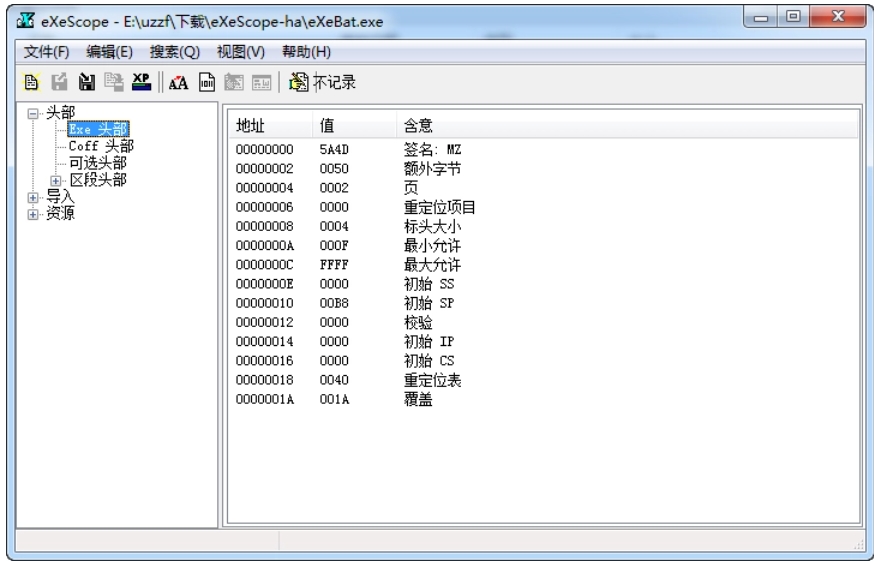Viewport: 874px width, 561px height.
Task: Click the 初始 SS meaning text
Action: coord(429,284)
